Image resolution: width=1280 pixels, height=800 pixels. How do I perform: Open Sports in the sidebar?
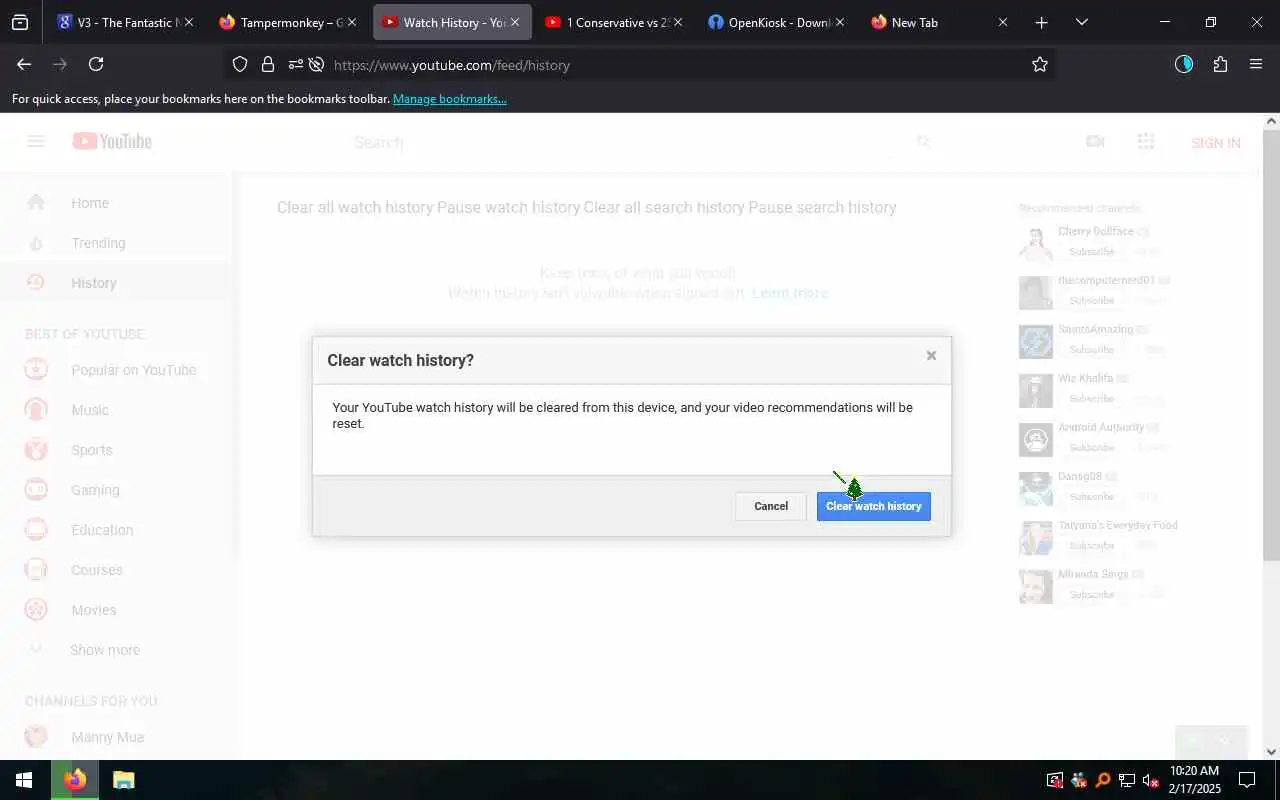(118, 450)
